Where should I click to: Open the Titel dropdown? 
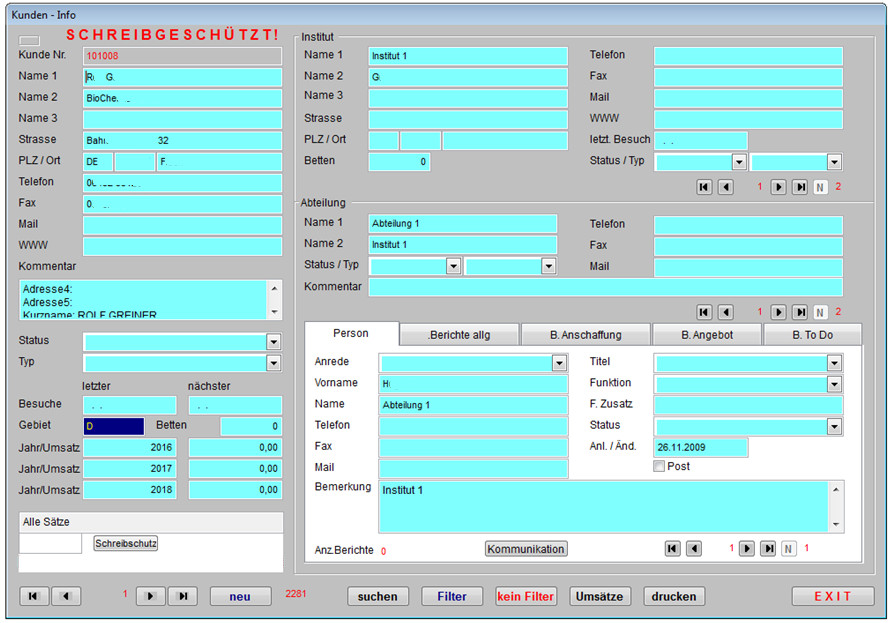coord(834,363)
